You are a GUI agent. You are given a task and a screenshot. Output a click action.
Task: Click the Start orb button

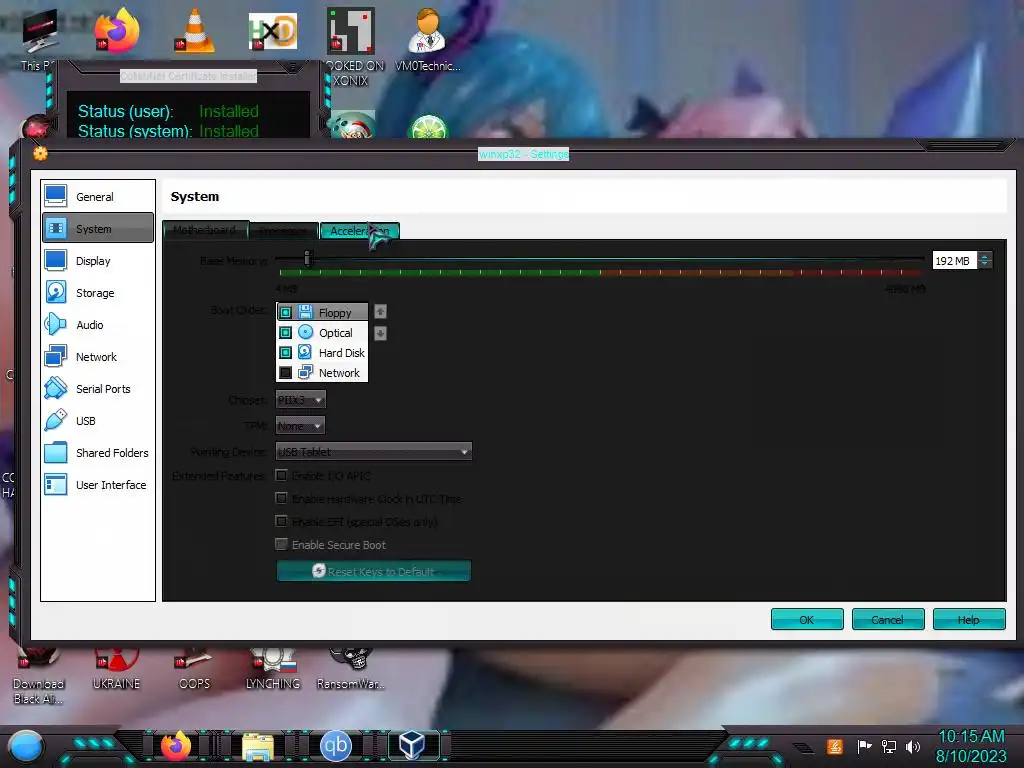[x=26, y=747]
